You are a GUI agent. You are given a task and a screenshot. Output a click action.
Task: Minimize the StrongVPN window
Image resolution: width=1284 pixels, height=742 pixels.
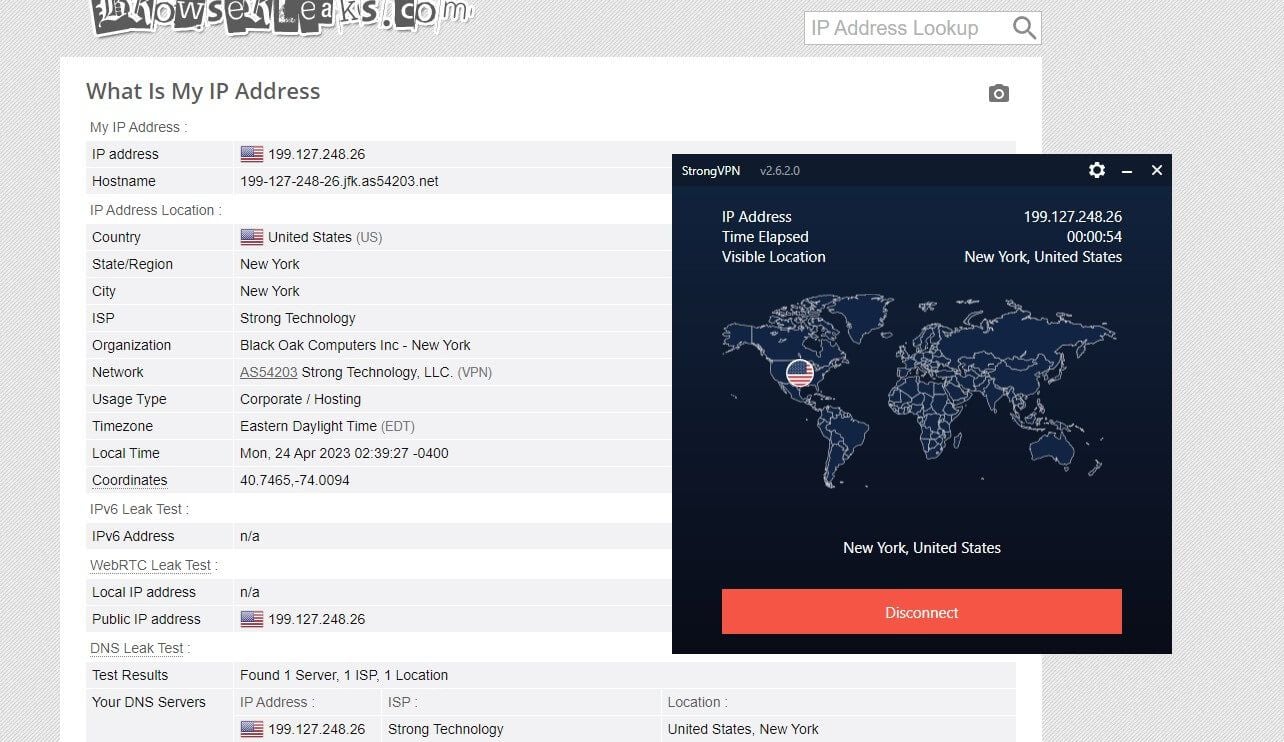(x=1127, y=171)
